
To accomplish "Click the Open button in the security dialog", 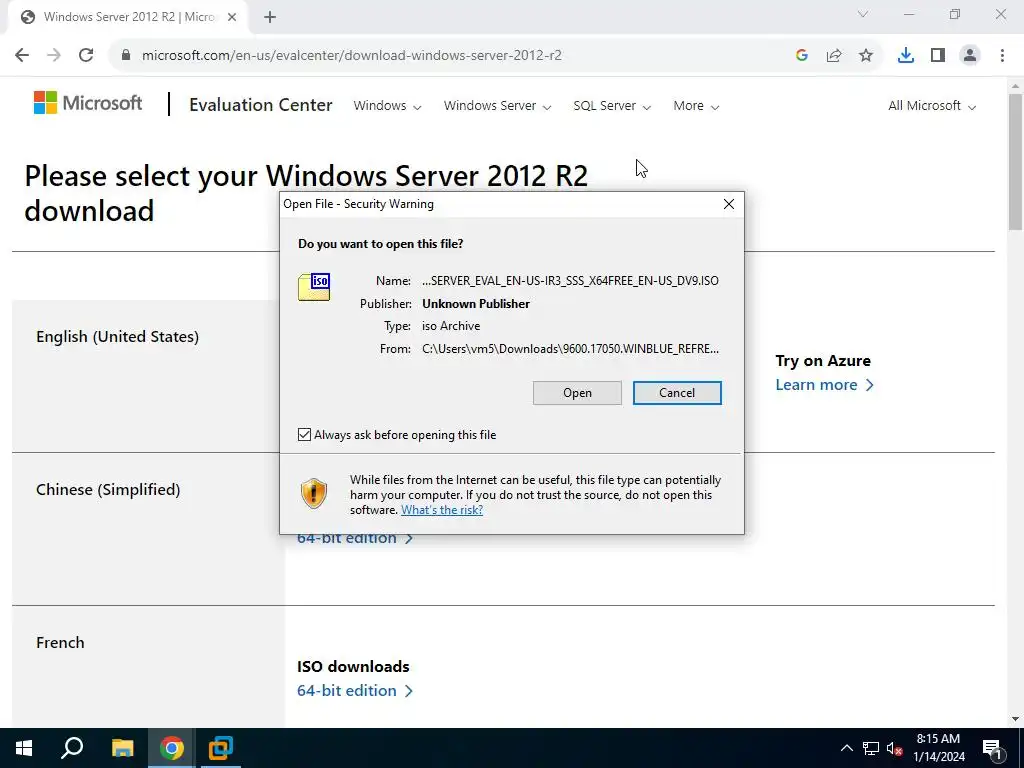I will click(577, 392).
